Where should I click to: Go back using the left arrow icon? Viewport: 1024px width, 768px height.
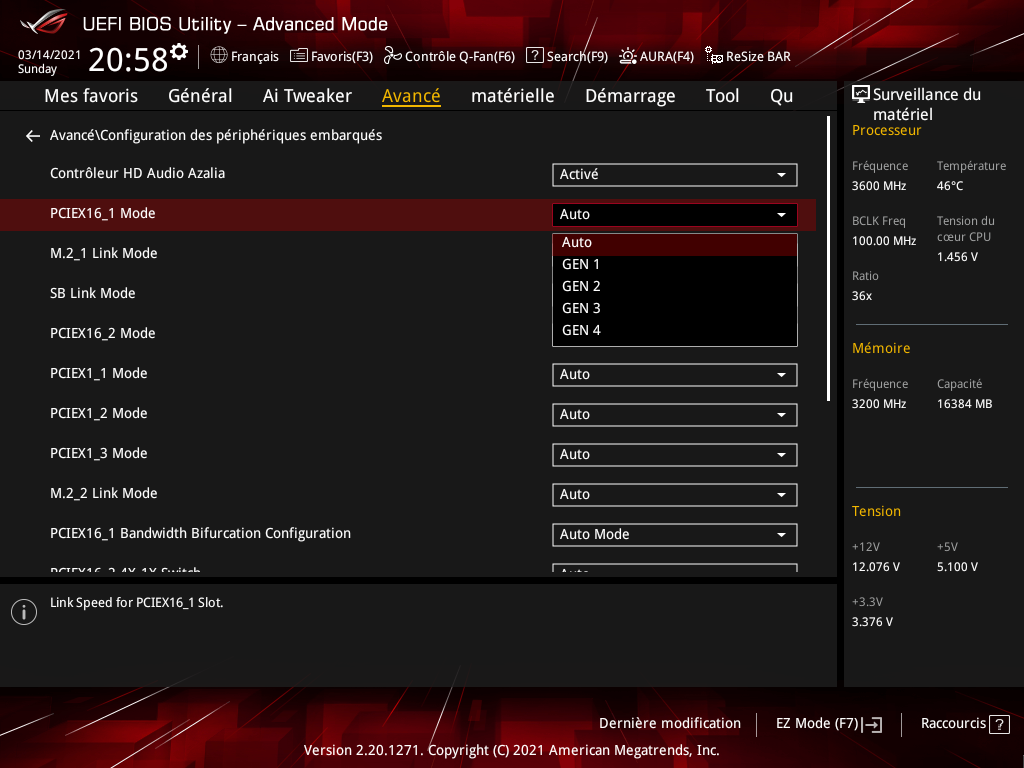click(x=33, y=136)
